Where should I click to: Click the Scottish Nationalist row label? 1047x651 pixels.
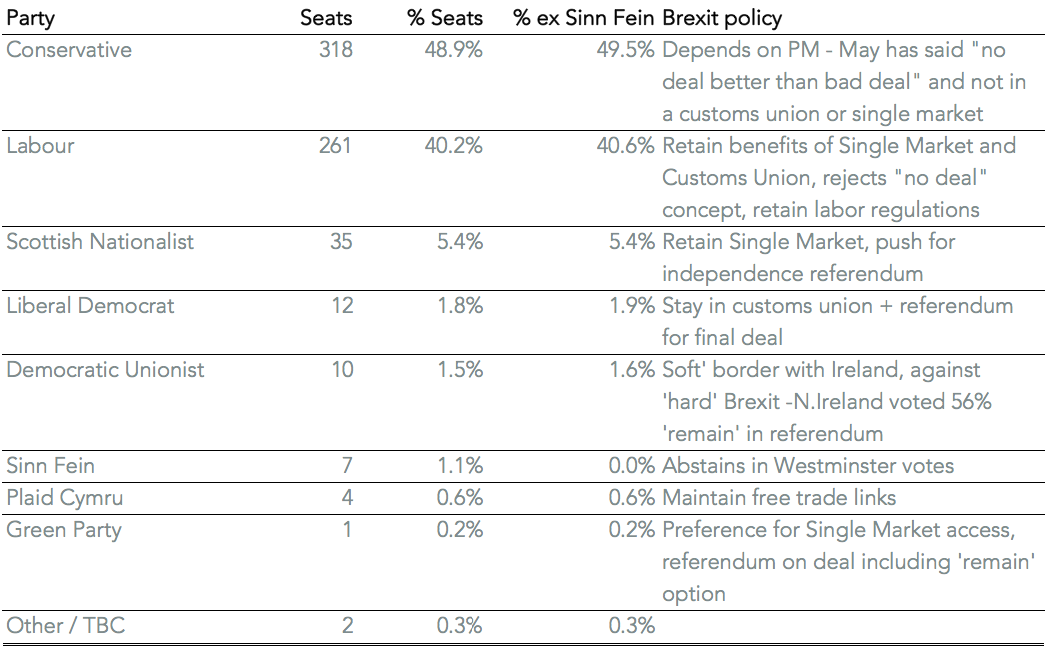(x=100, y=242)
